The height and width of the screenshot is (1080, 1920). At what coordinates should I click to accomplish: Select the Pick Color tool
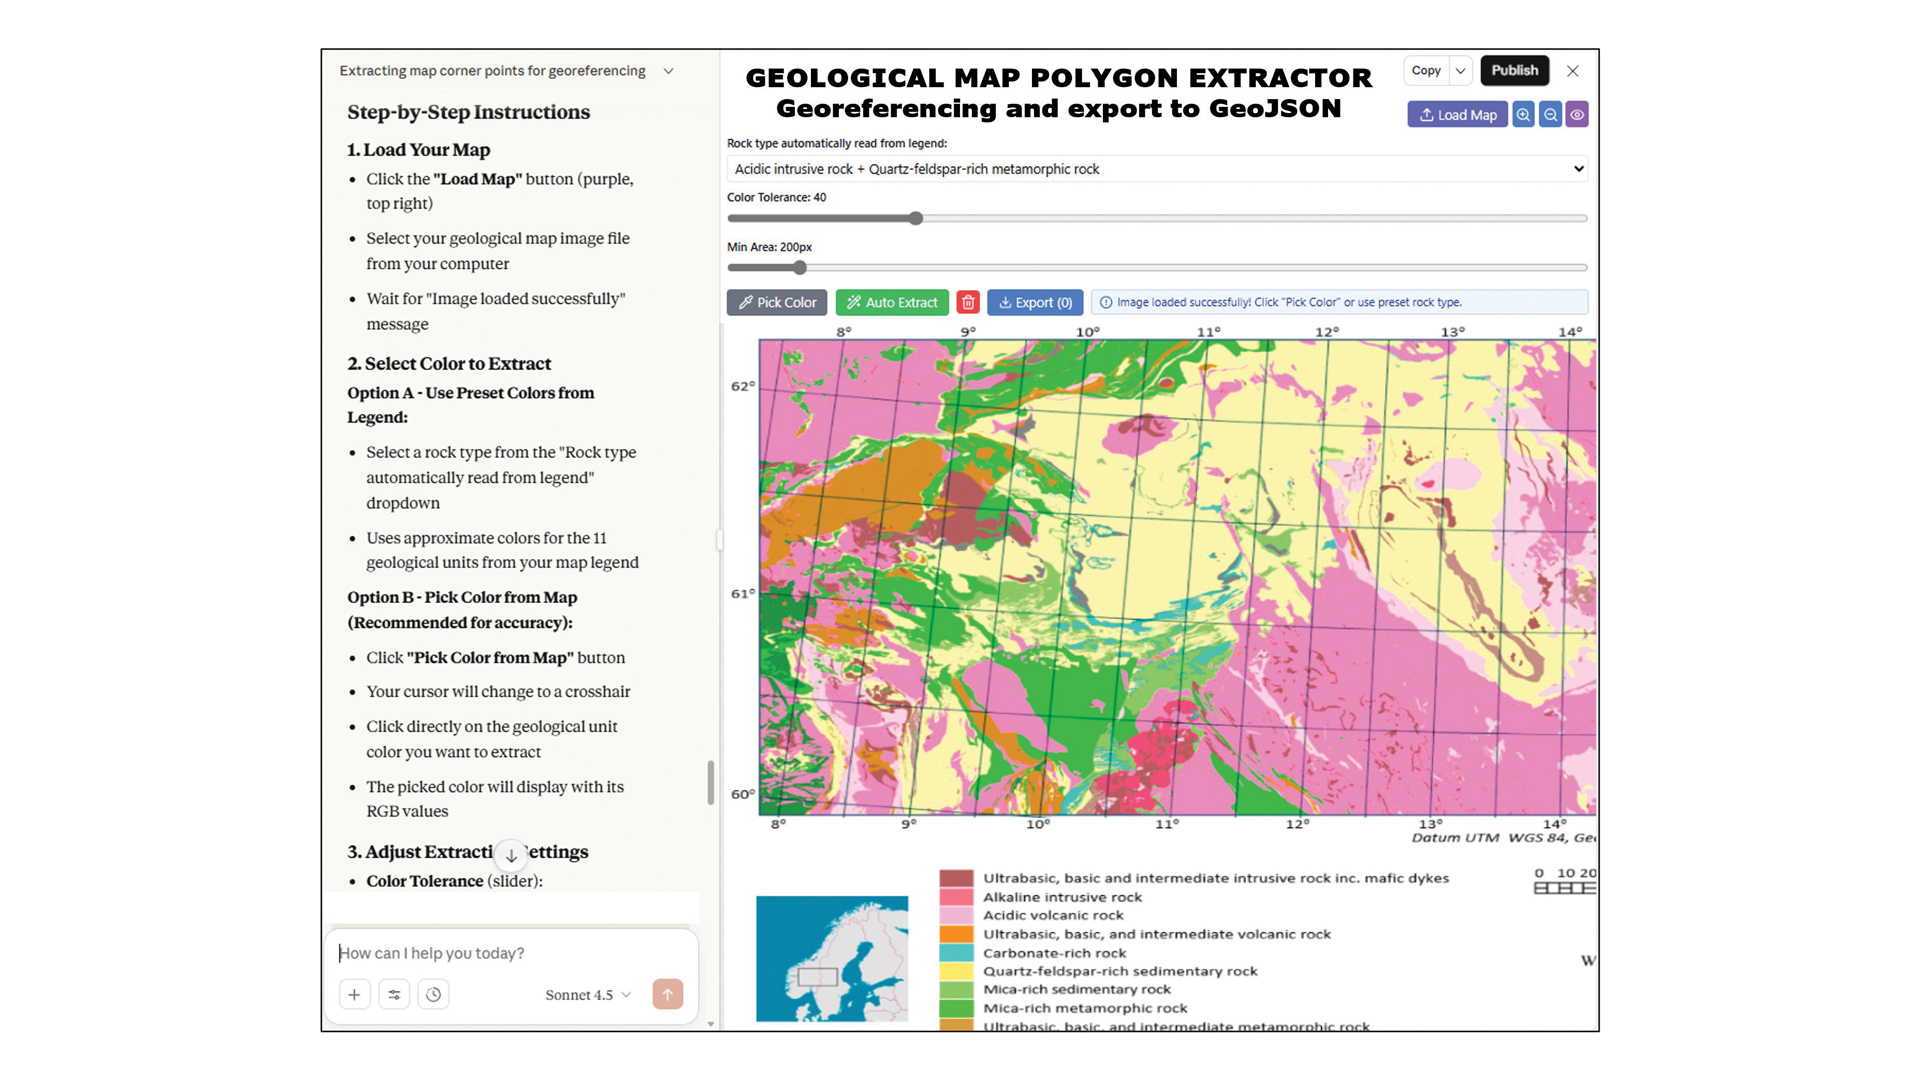pos(776,302)
